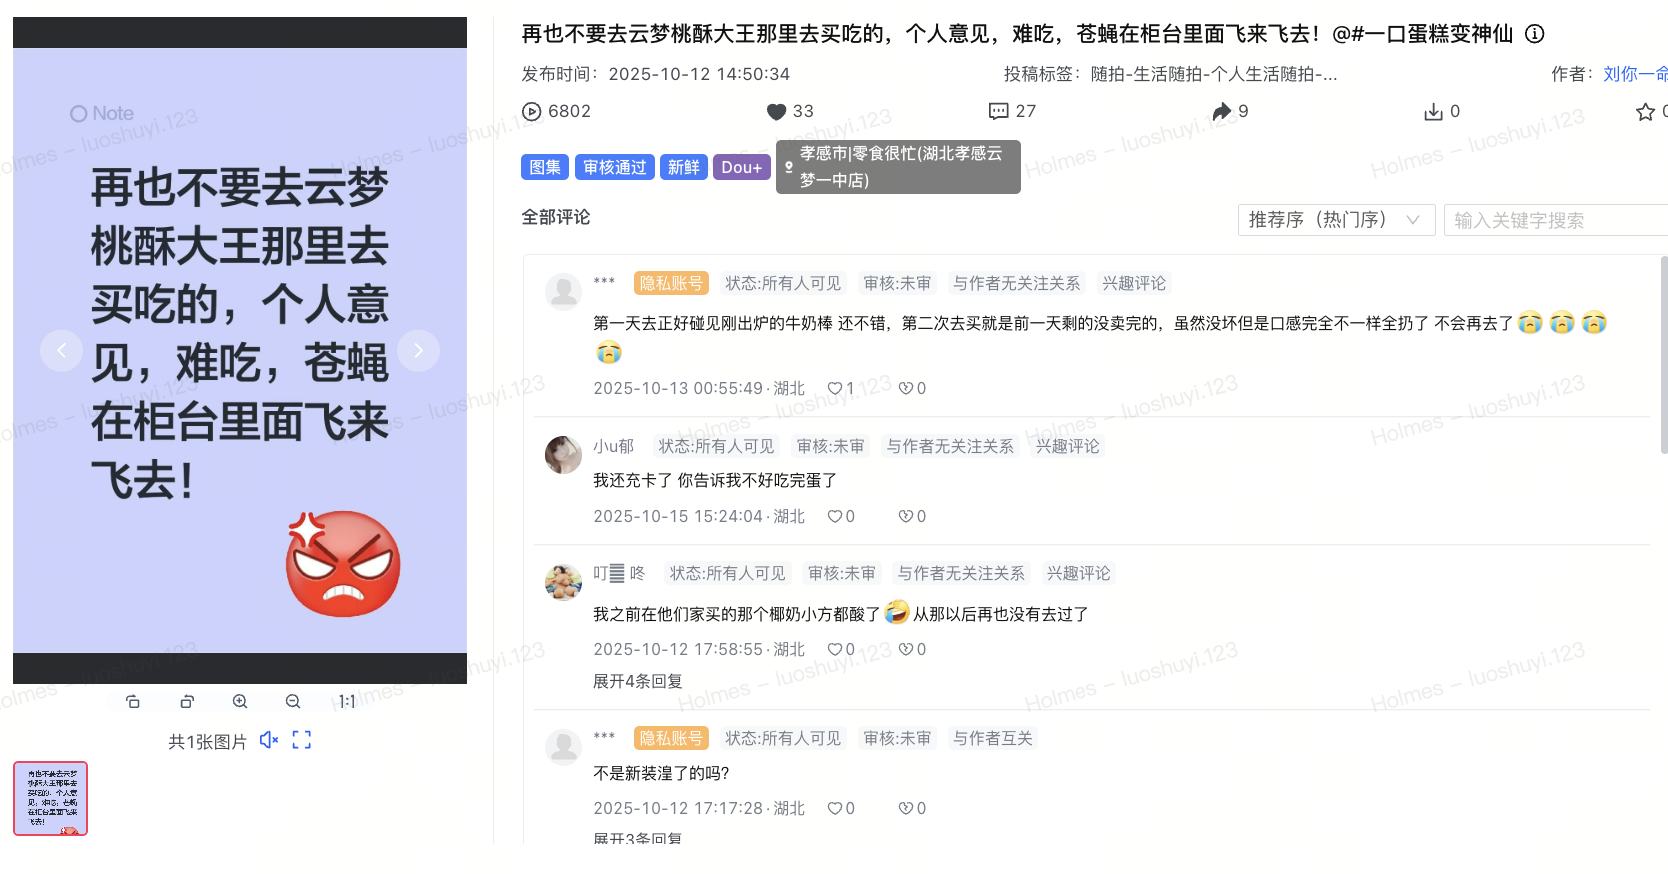This screenshot has height=874, width=1668.
Task: Click the 投稿标签 value 随拍-生活随拍
Action: (1214, 74)
